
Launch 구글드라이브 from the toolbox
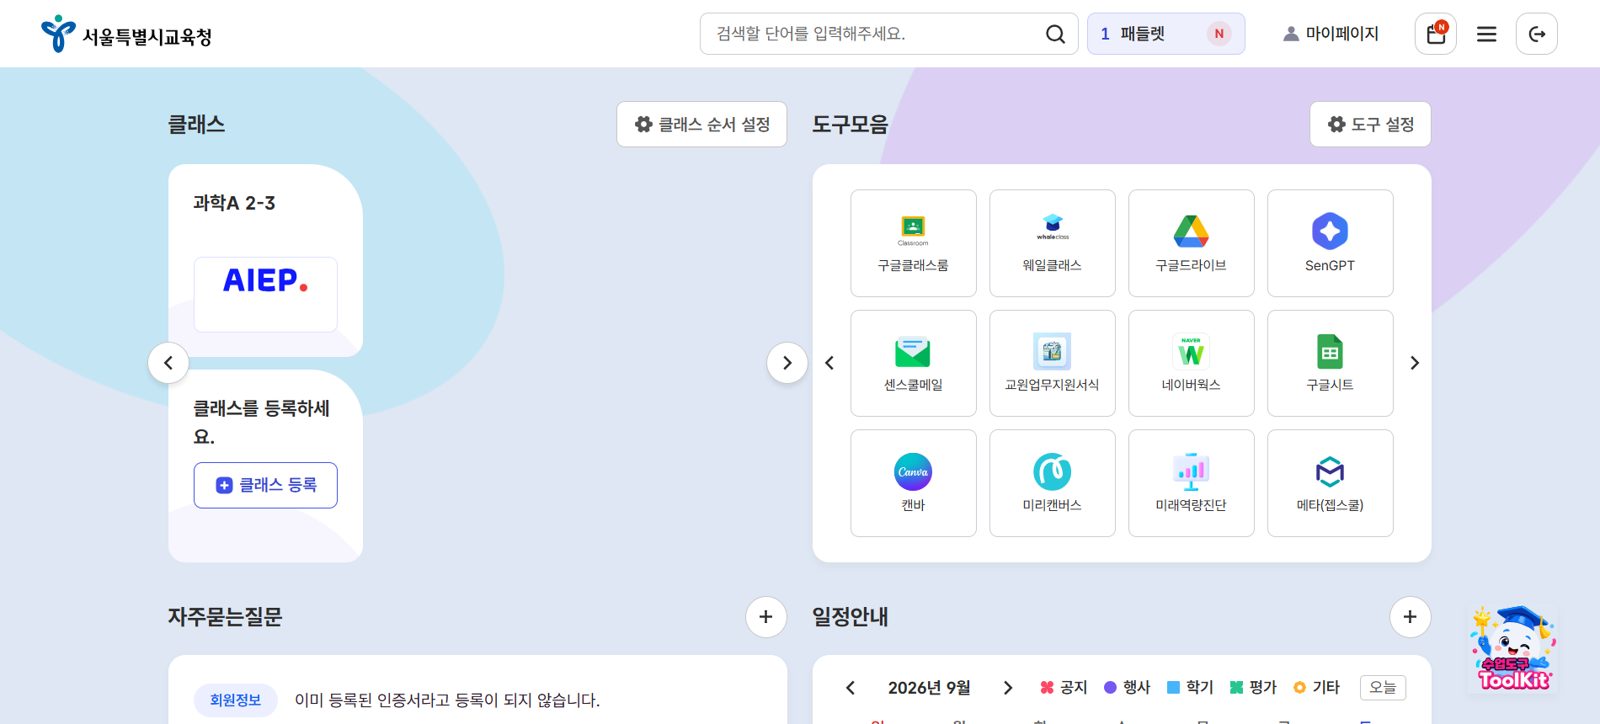(1191, 243)
